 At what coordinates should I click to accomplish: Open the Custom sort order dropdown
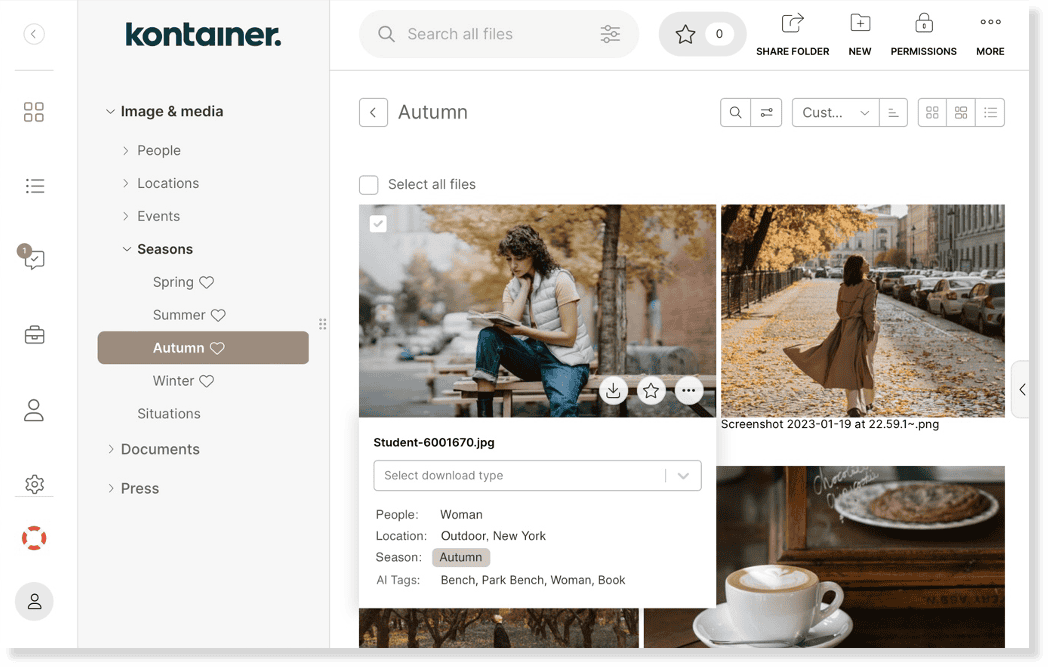pyautogui.click(x=834, y=113)
